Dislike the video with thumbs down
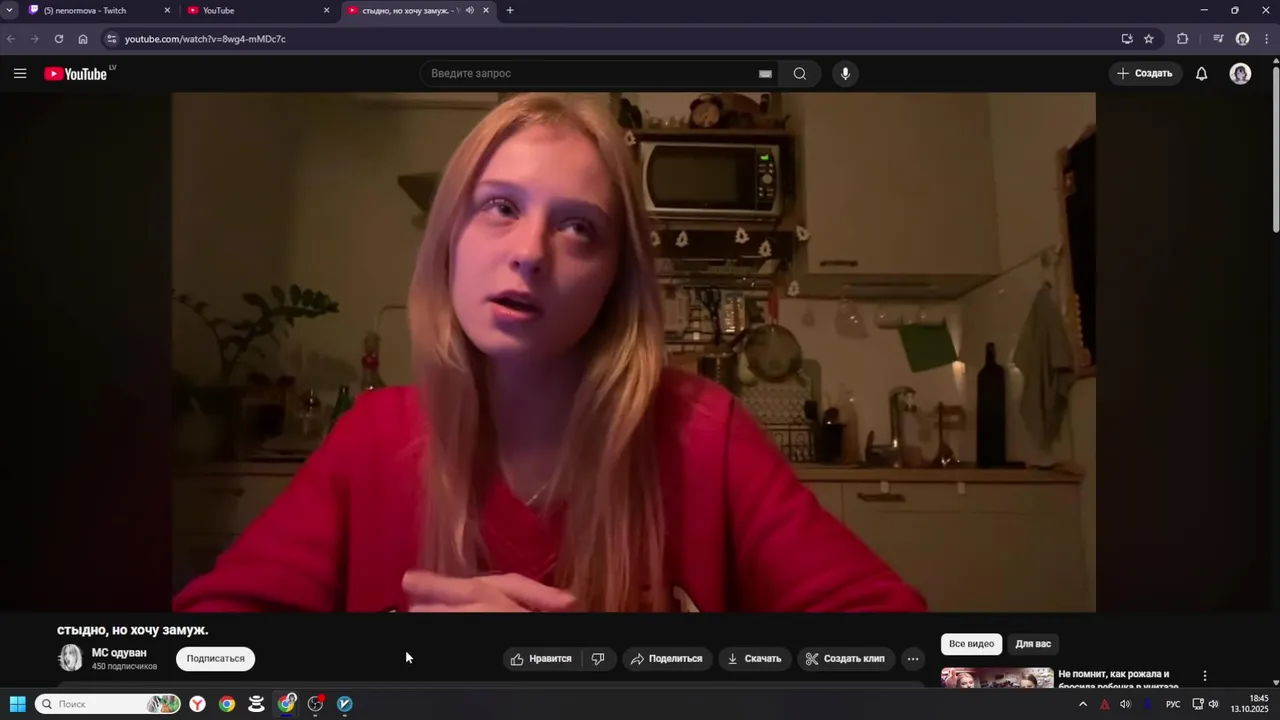1280x720 pixels. click(598, 659)
